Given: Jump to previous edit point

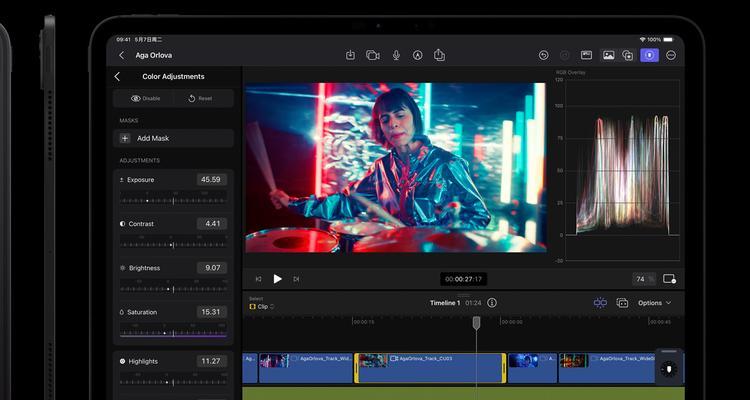Looking at the screenshot, I should (258, 279).
